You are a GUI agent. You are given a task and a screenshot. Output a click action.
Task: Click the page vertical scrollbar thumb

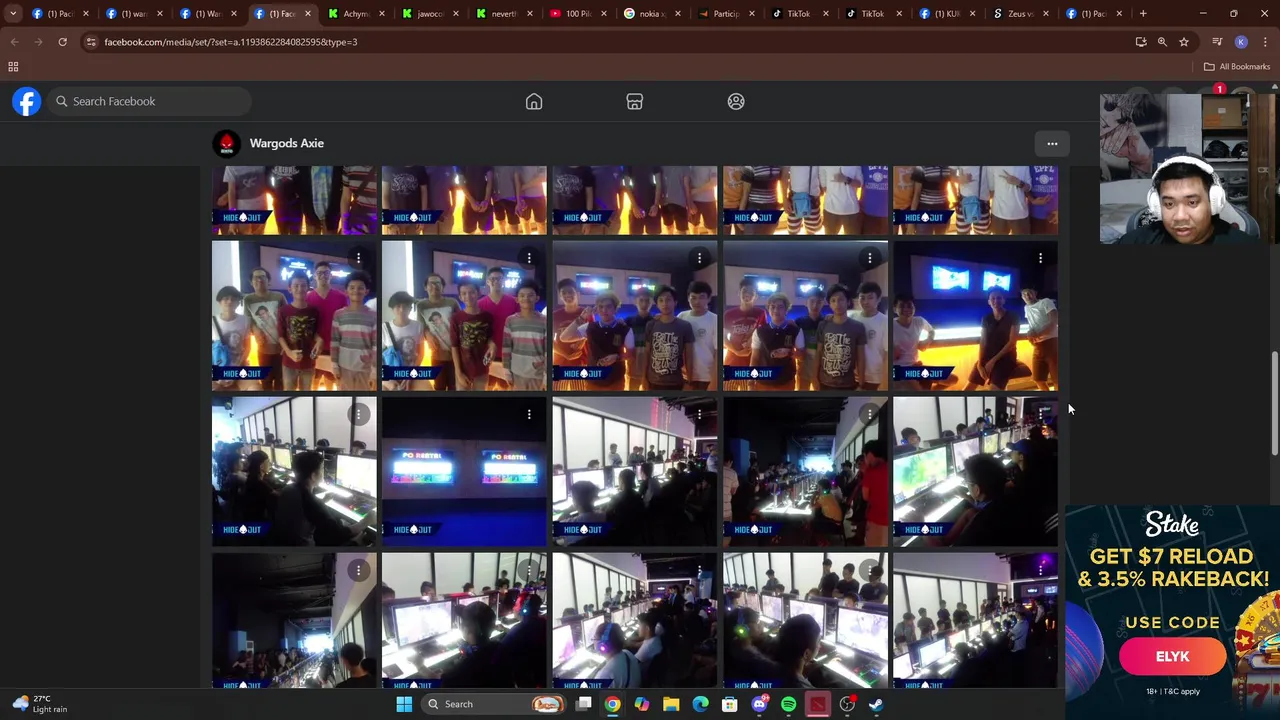tap(1274, 403)
